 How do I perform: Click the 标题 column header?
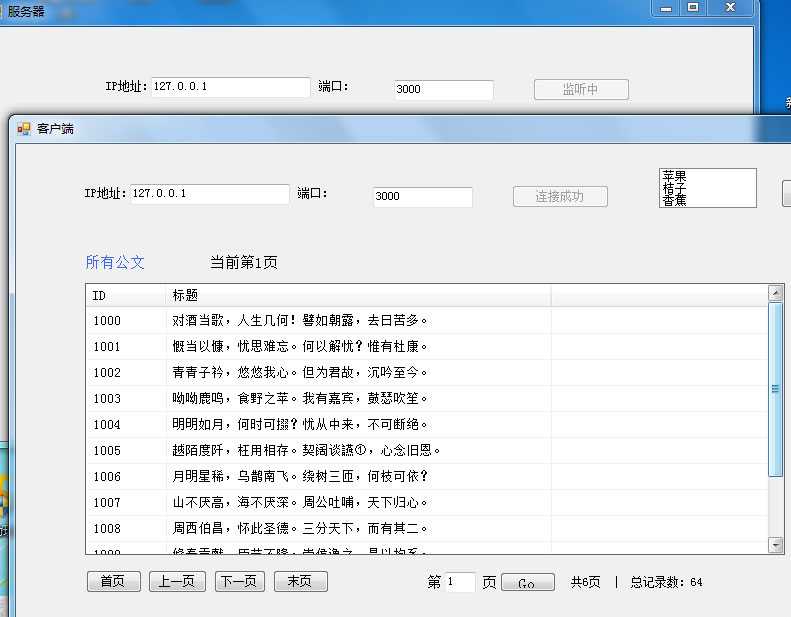pyautogui.click(x=358, y=296)
